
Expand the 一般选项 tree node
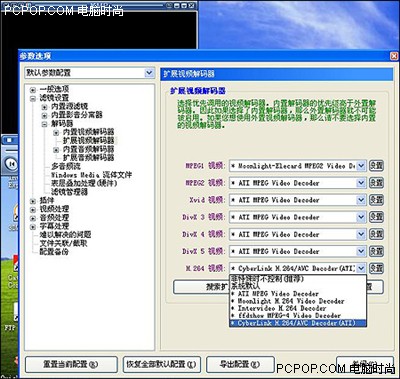33,90
